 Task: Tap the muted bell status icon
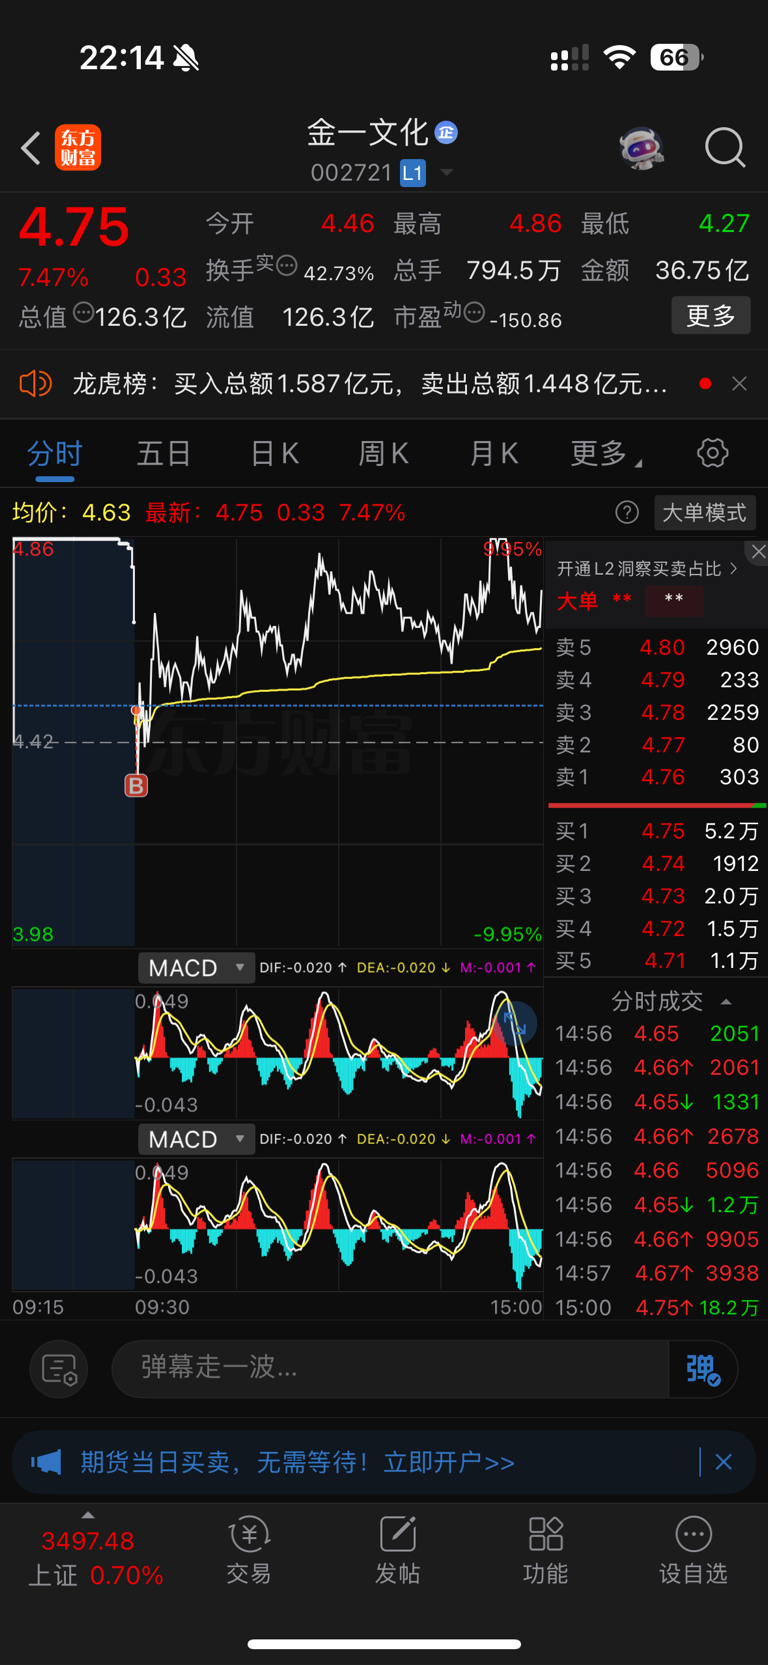tap(186, 58)
